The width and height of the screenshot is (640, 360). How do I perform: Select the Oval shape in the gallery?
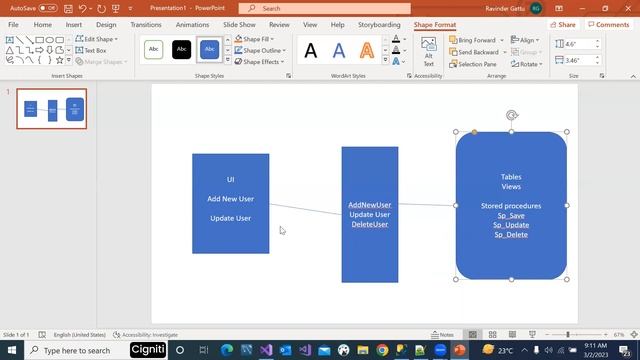49,40
